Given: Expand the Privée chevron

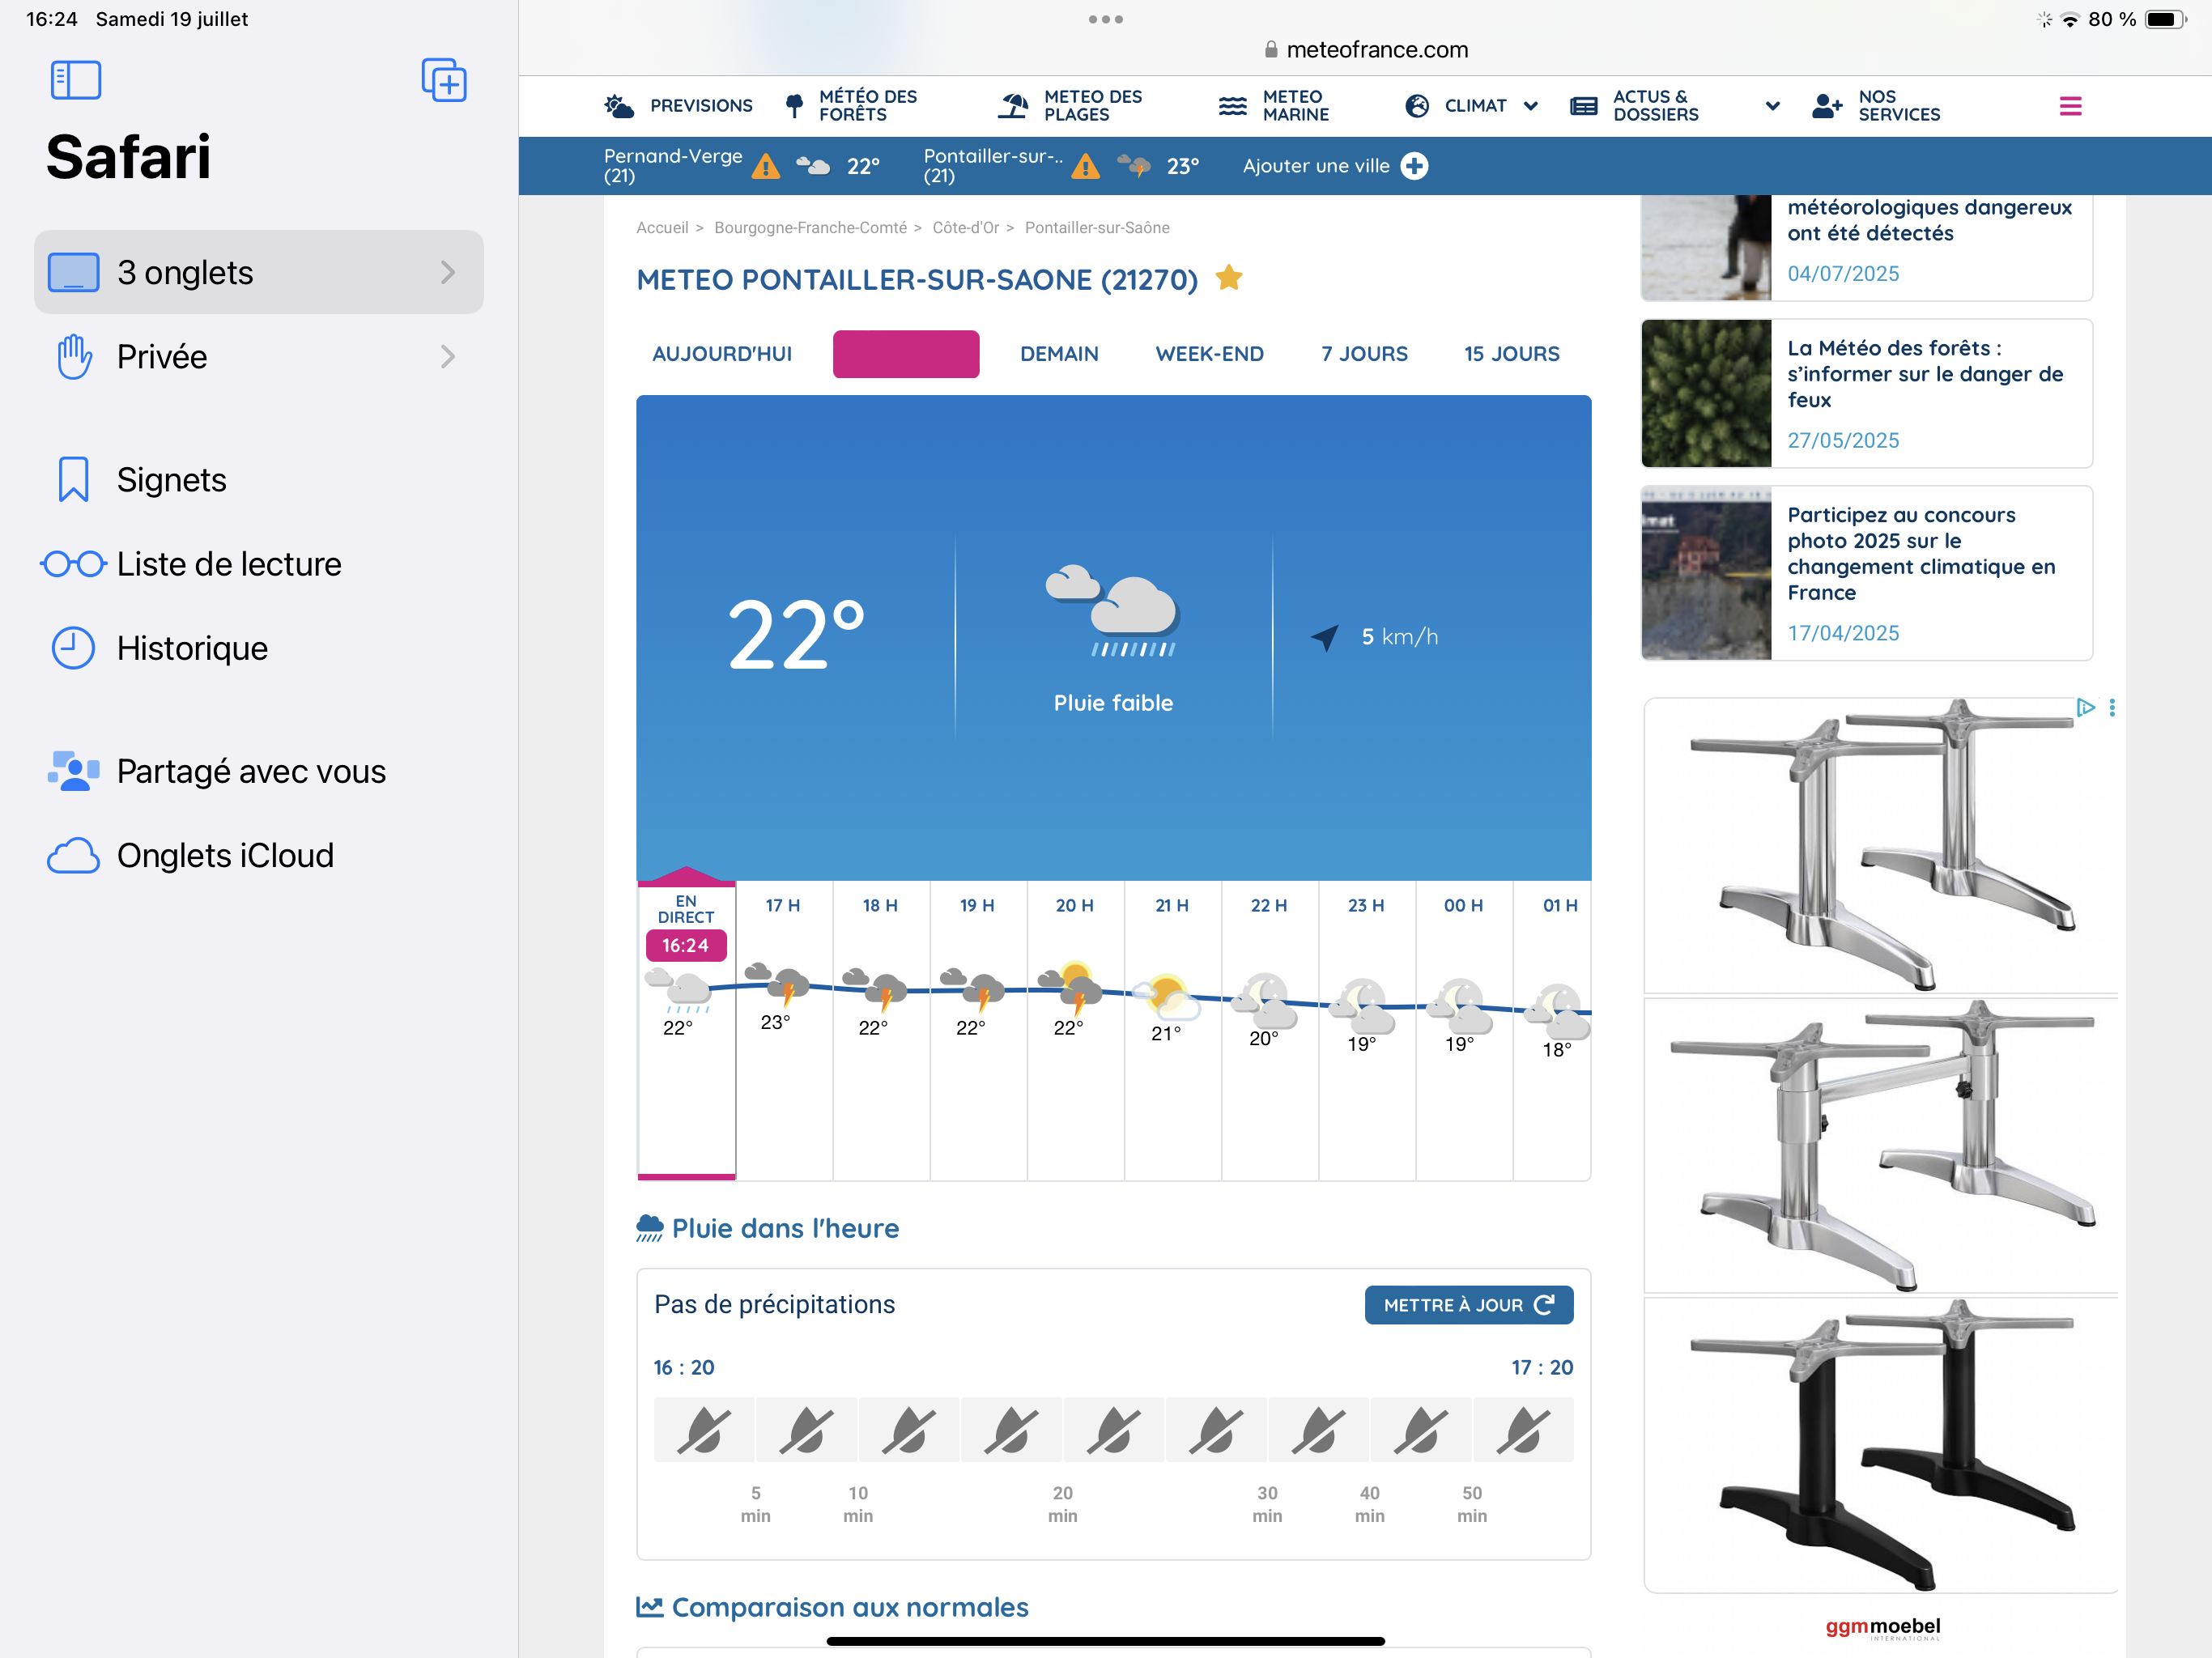Looking at the screenshot, I should coord(448,357).
